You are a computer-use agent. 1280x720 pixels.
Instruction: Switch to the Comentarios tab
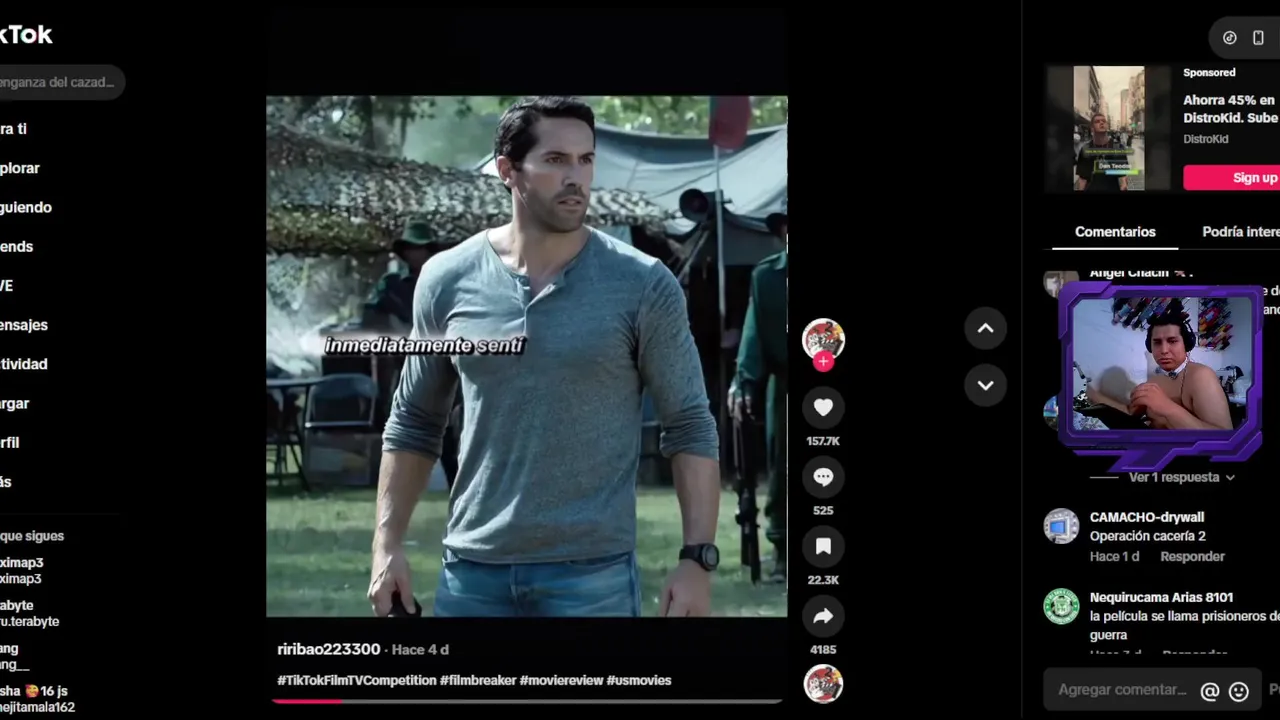point(1115,231)
